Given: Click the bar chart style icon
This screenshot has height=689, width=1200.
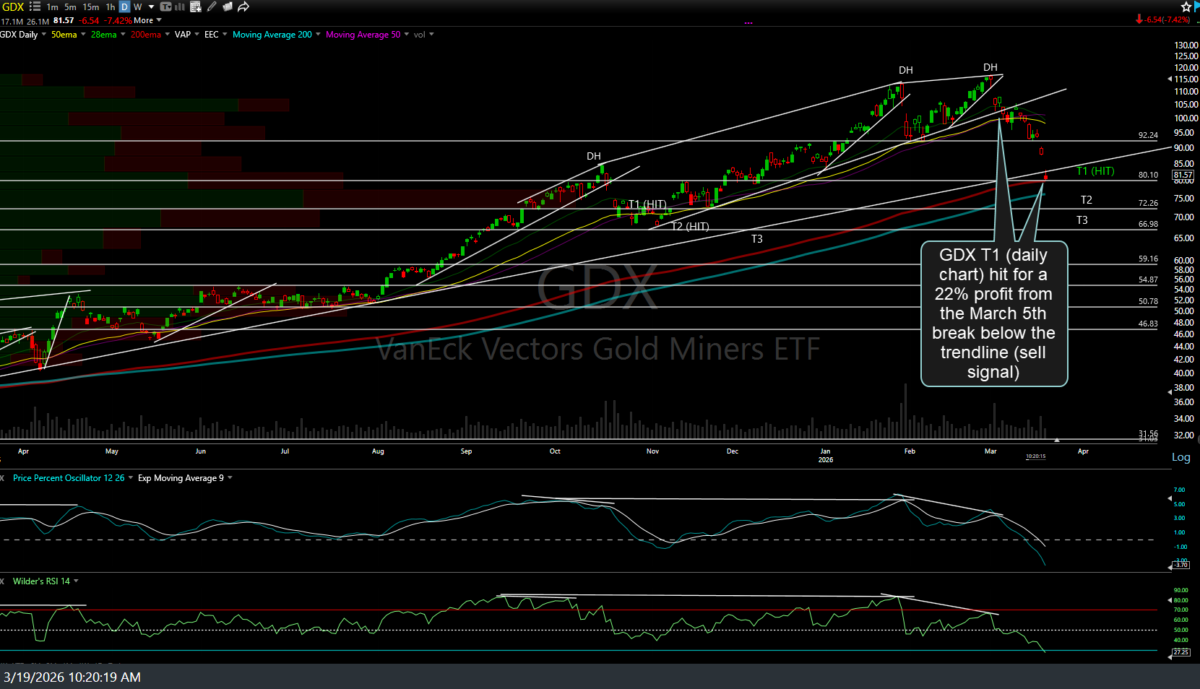Looking at the screenshot, I should [x=180, y=7].
